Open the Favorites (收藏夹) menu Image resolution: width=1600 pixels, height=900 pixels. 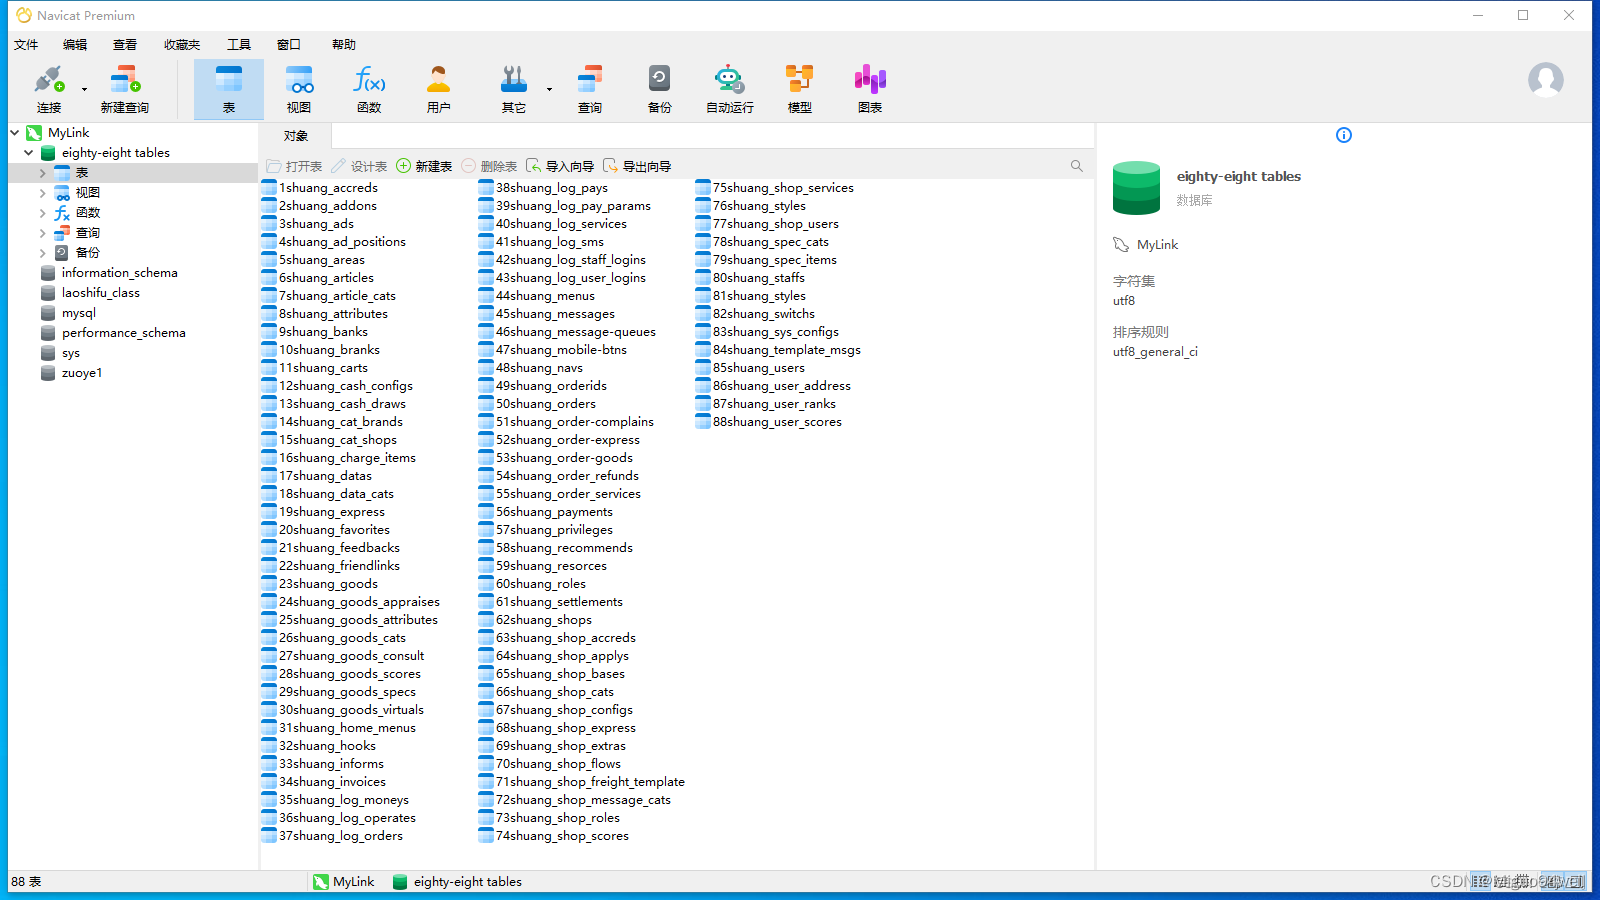(182, 44)
